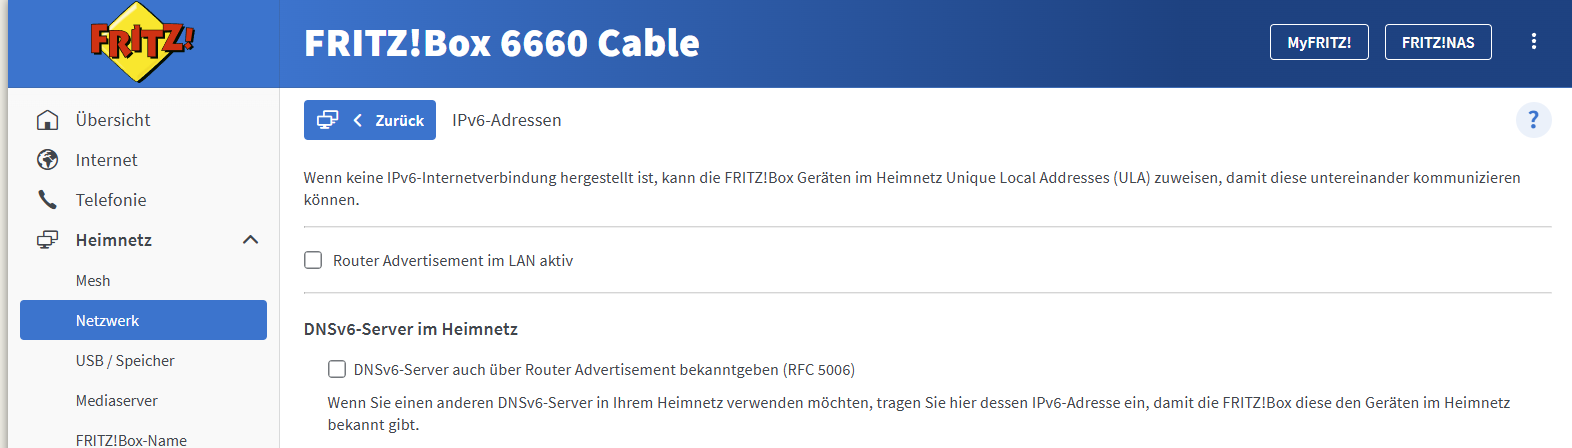
Task: Click the Übersicht house icon
Action: point(47,120)
